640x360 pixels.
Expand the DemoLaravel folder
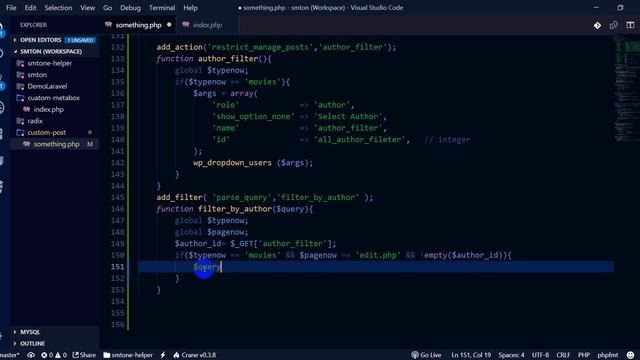click(47, 86)
